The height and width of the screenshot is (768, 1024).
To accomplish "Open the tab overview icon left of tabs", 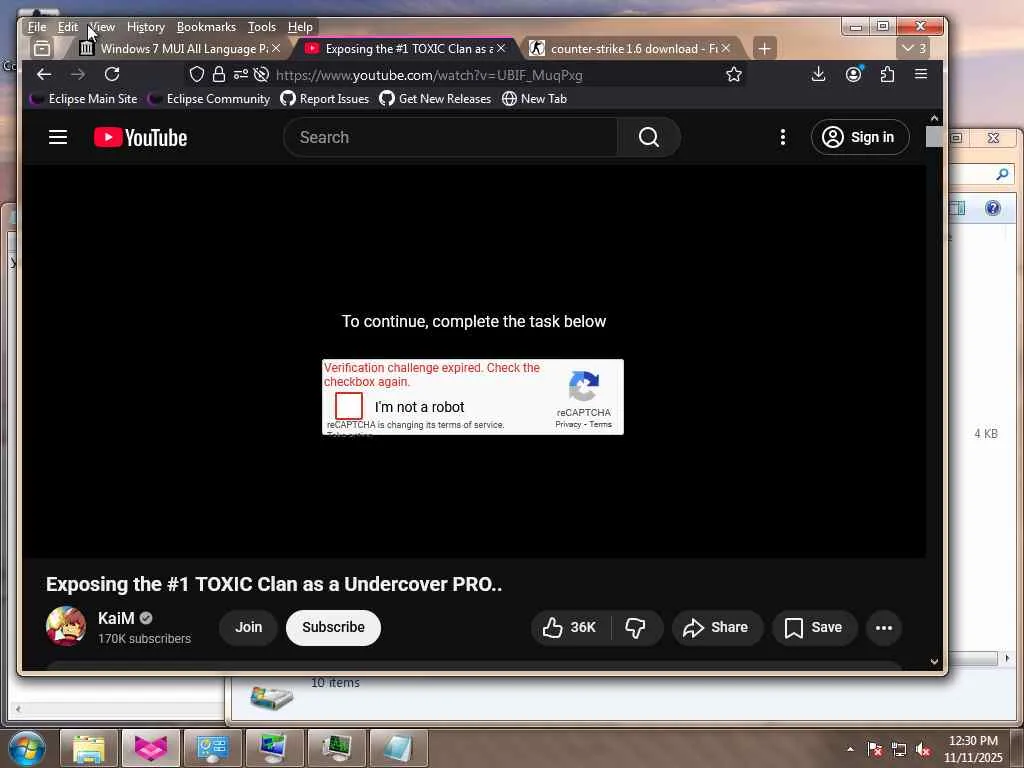I will point(42,48).
